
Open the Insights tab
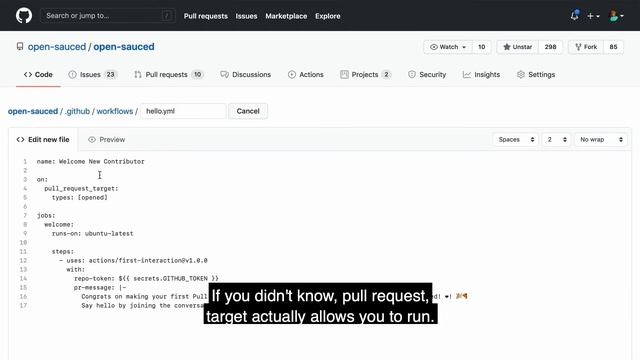481,75
